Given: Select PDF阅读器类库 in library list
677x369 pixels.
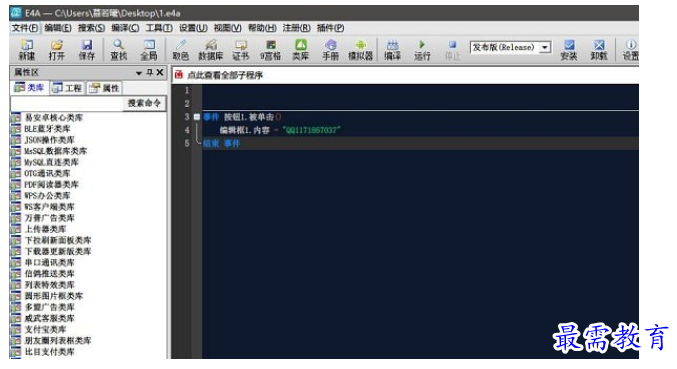Looking at the screenshot, I should click(51, 185).
